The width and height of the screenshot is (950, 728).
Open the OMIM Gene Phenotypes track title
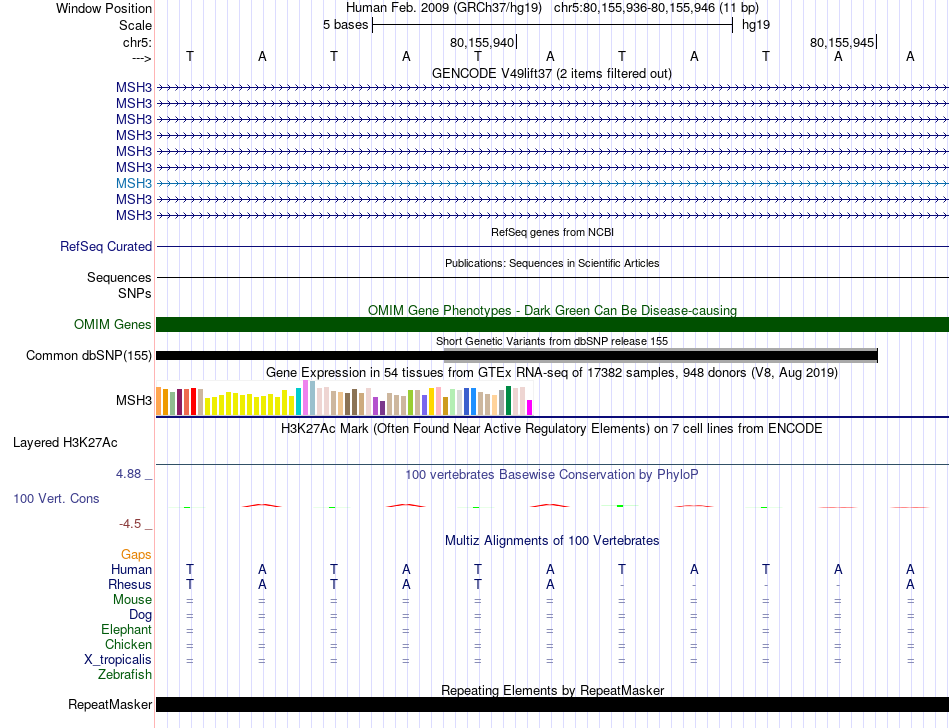[552, 310]
